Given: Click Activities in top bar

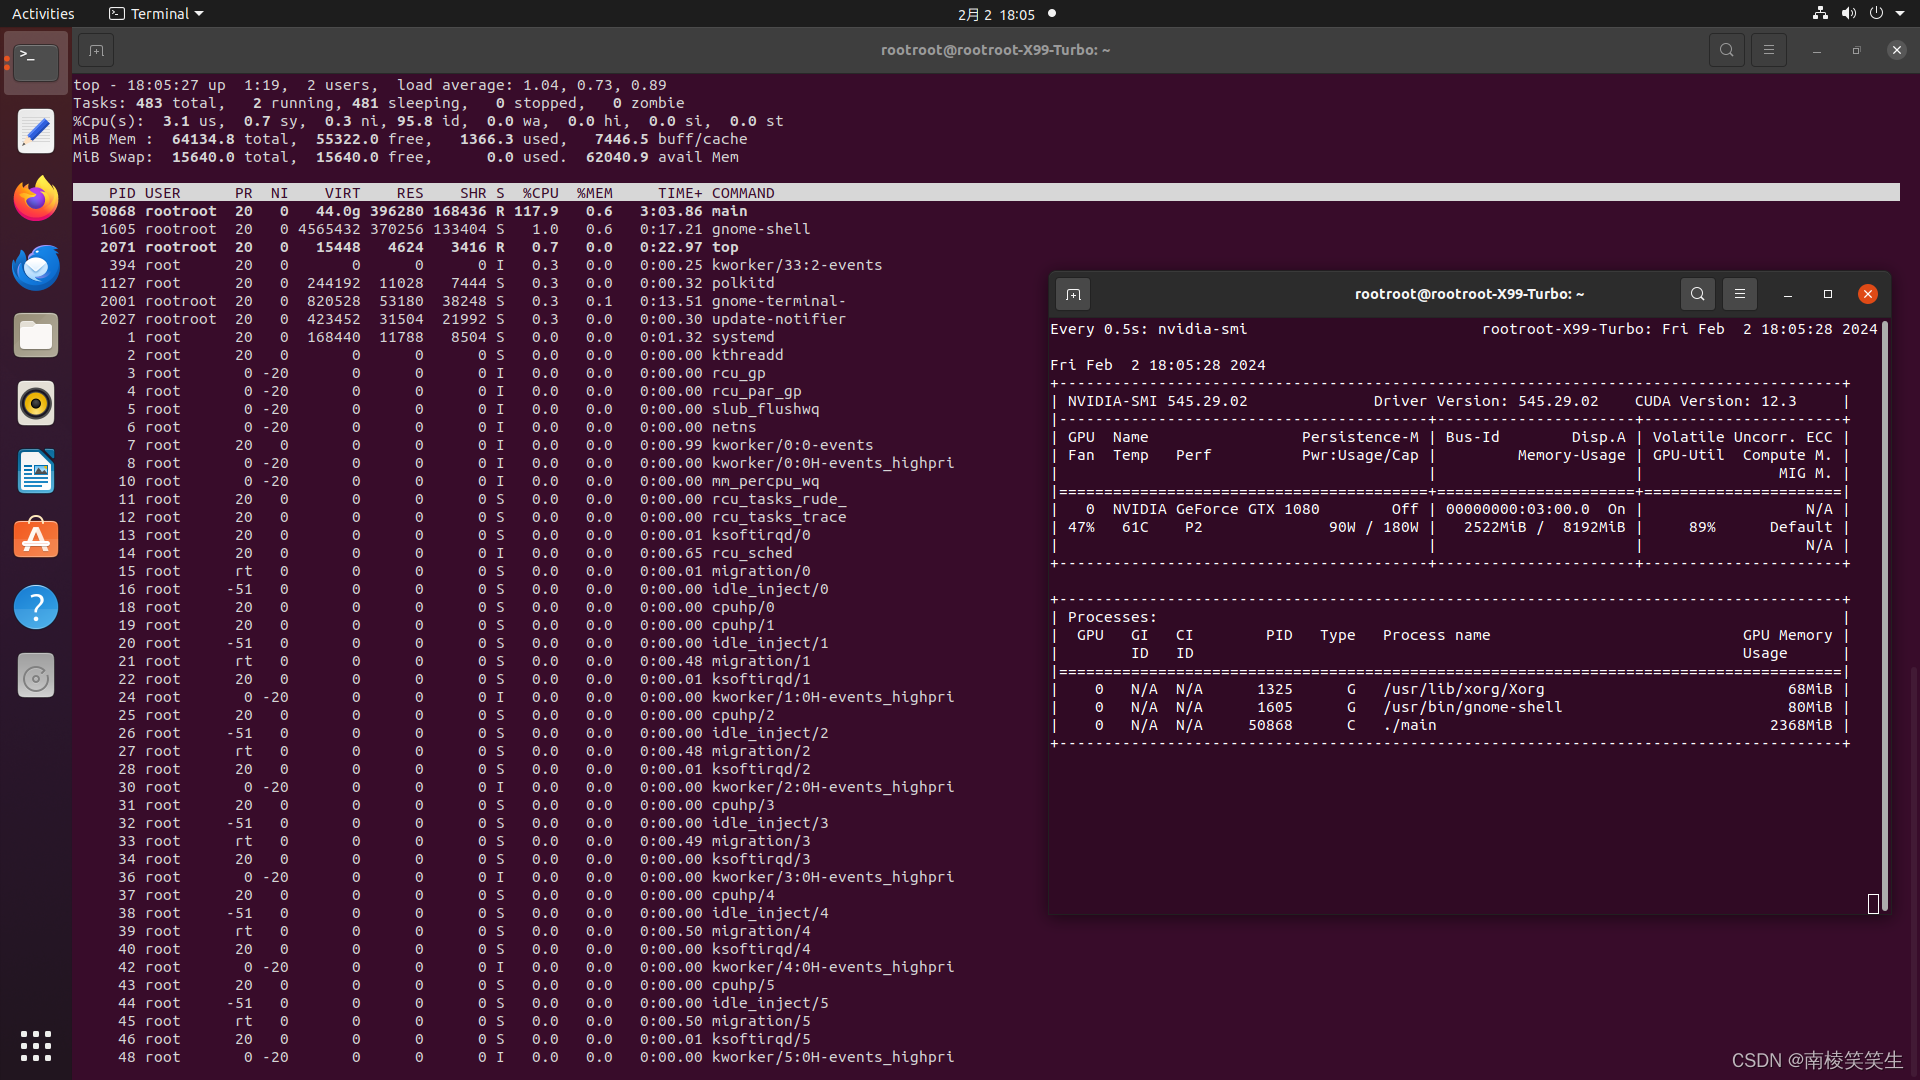Looking at the screenshot, I should 43,14.
